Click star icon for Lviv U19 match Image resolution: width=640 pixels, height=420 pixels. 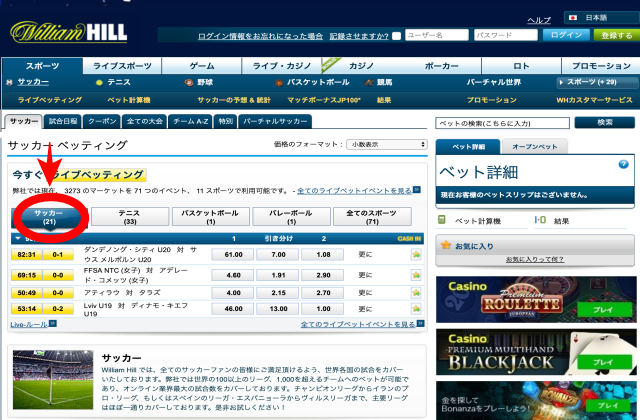pyautogui.click(x=416, y=310)
